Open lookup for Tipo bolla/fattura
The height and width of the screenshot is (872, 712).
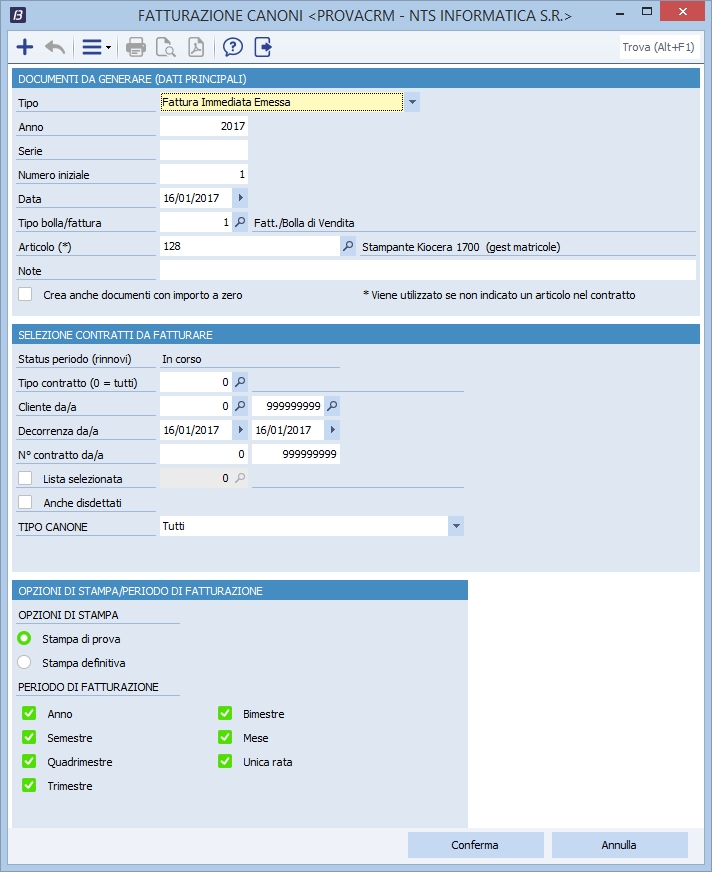click(240, 222)
